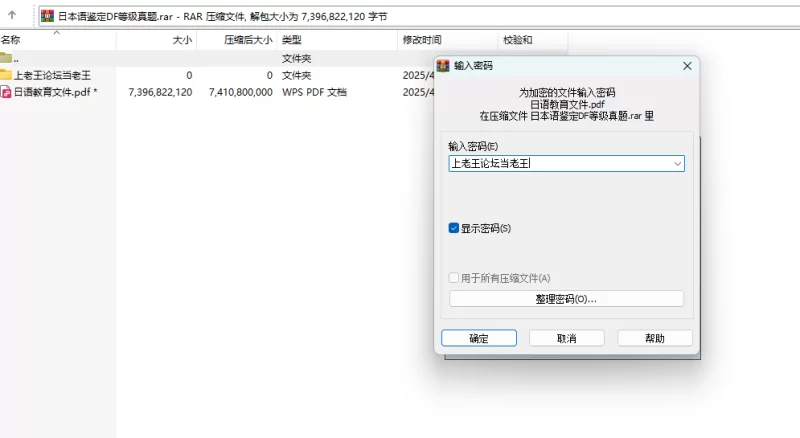
Task: Click the 整理密码(O)... button
Action: coord(566,299)
